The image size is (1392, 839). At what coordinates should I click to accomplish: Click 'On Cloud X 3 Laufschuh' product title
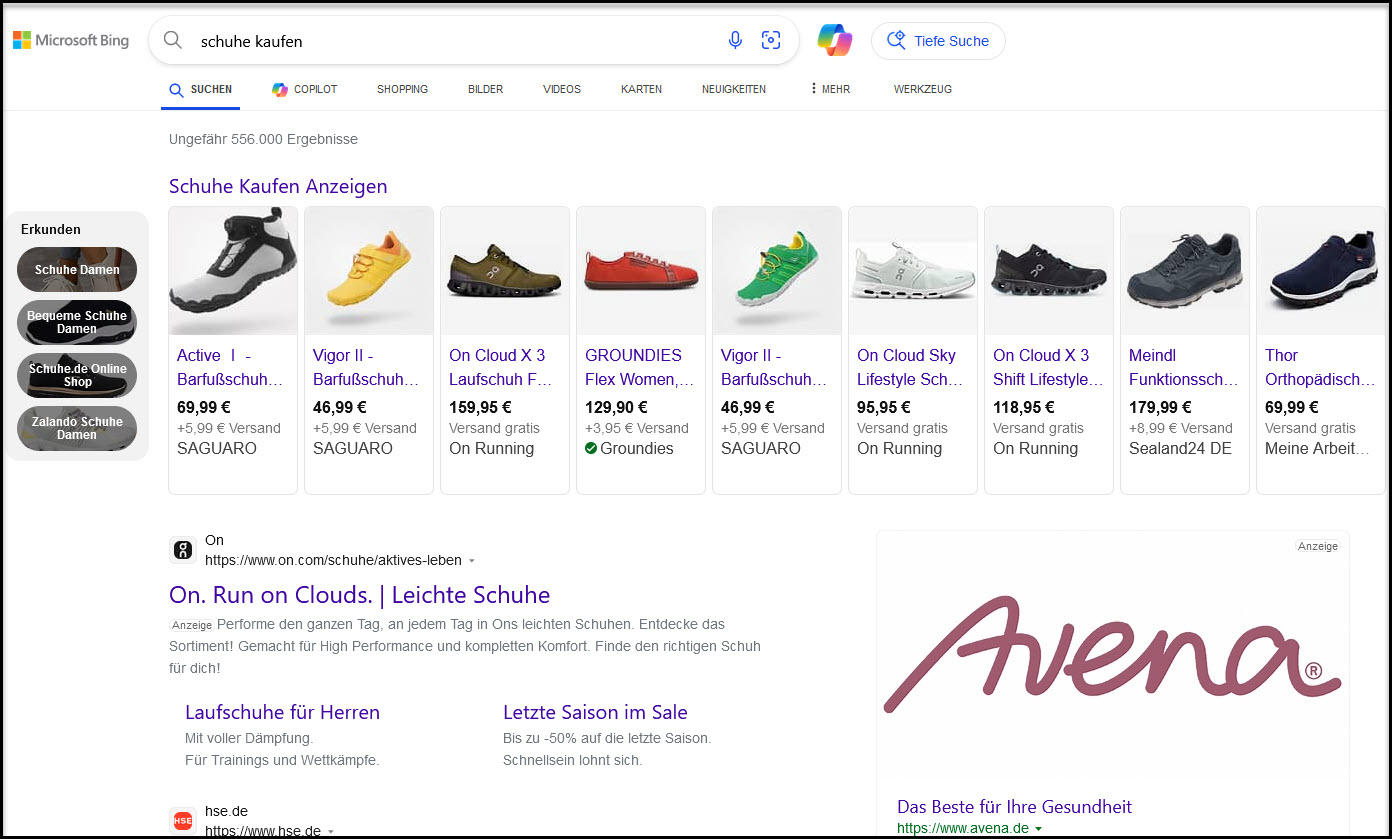click(x=501, y=367)
